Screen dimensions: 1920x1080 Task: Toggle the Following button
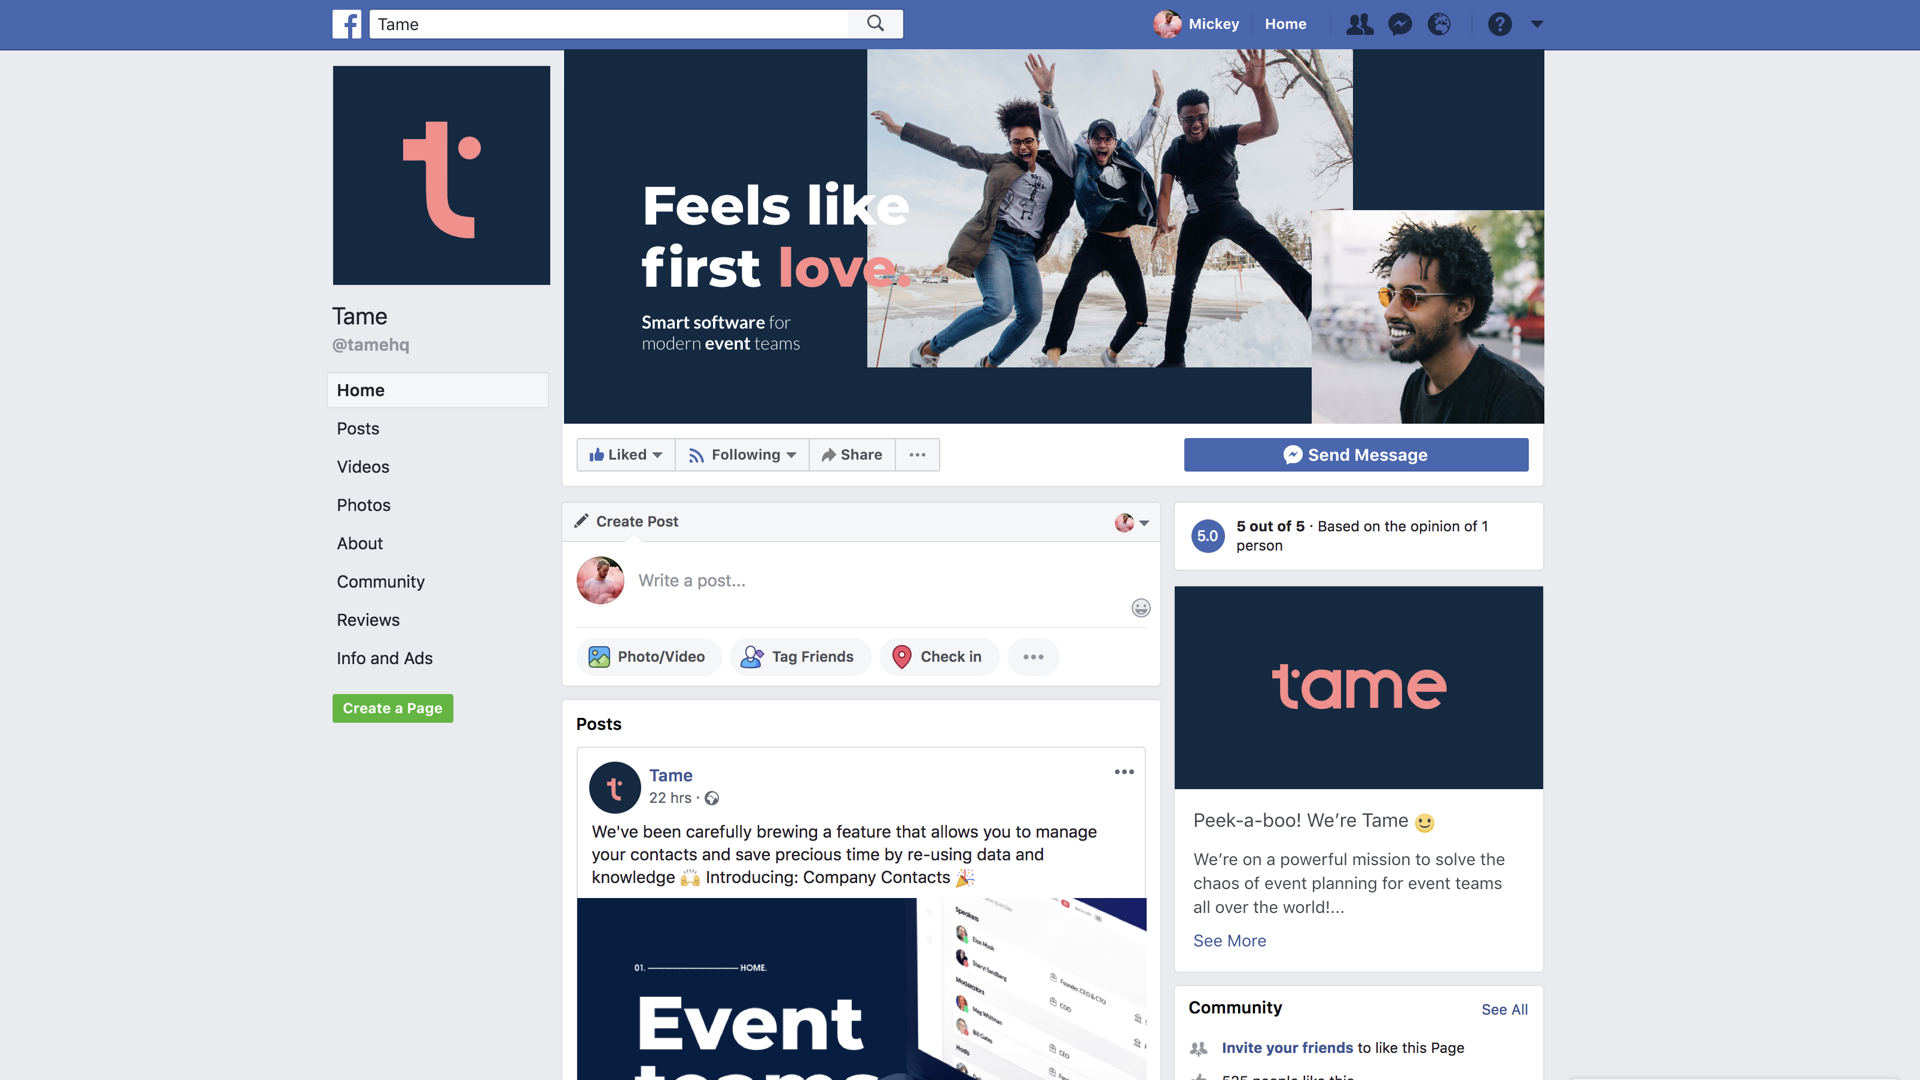pos(742,455)
